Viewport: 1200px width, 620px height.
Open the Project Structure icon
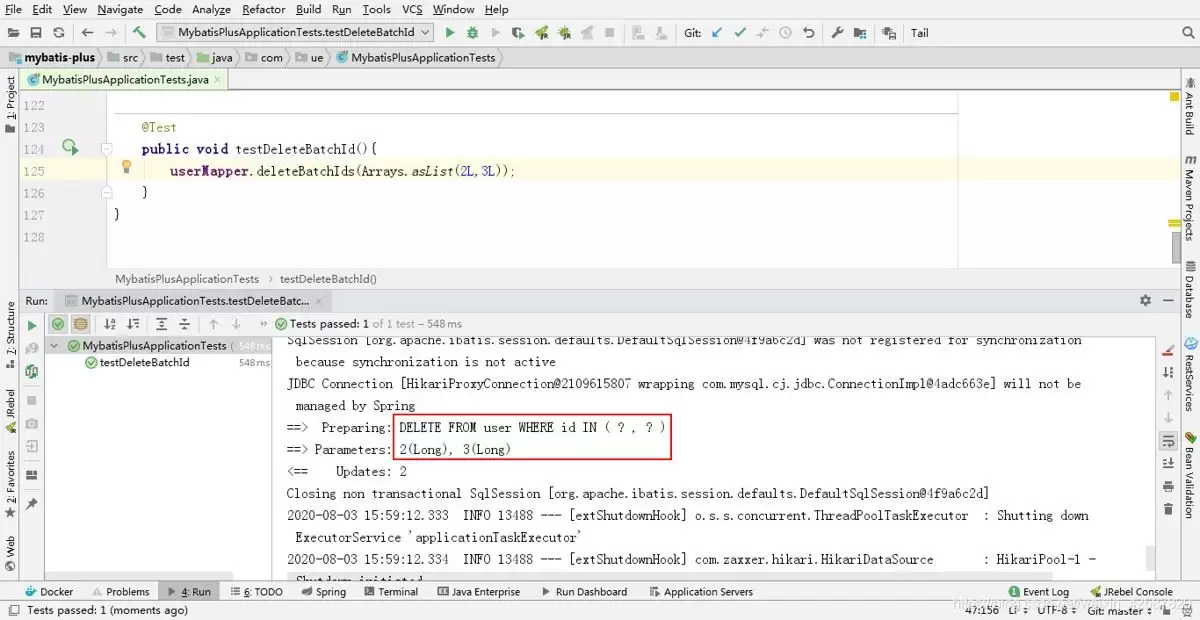click(x=861, y=33)
